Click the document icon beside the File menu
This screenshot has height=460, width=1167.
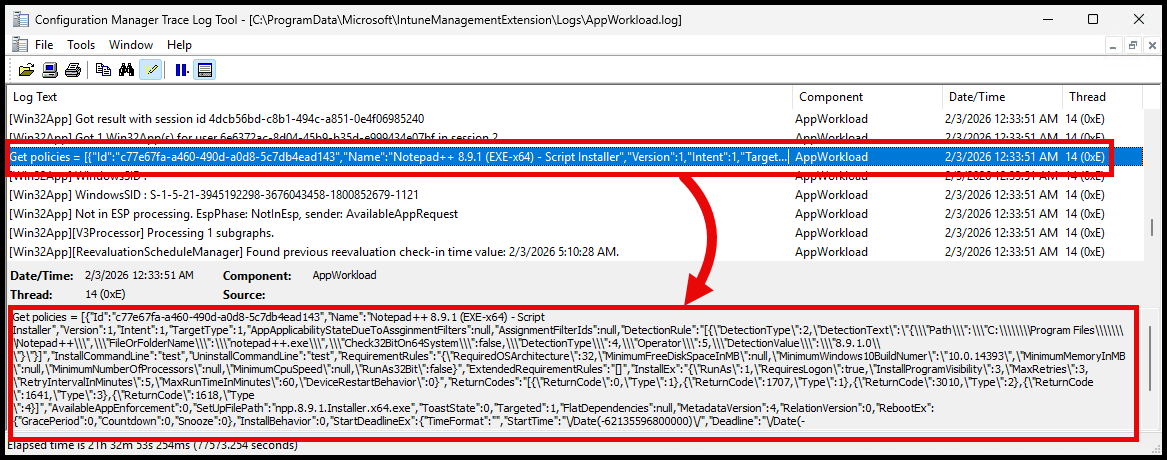tap(20, 45)
